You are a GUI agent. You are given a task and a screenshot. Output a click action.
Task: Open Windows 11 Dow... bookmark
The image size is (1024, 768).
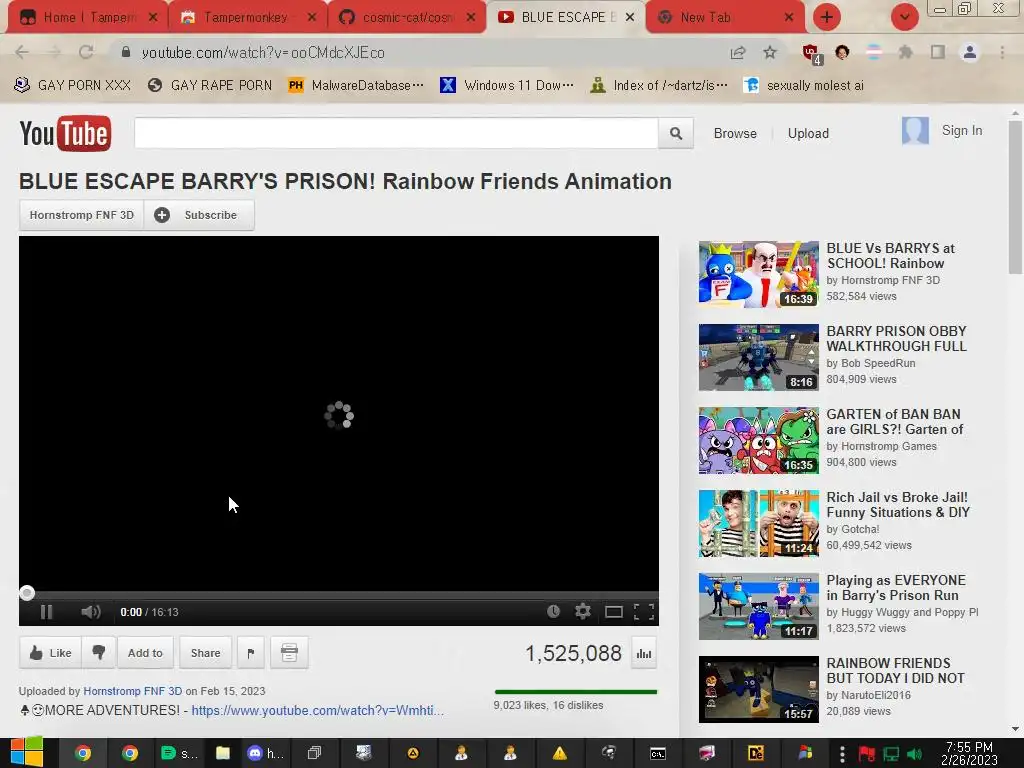pyautogui.click(x=507, y=85)
